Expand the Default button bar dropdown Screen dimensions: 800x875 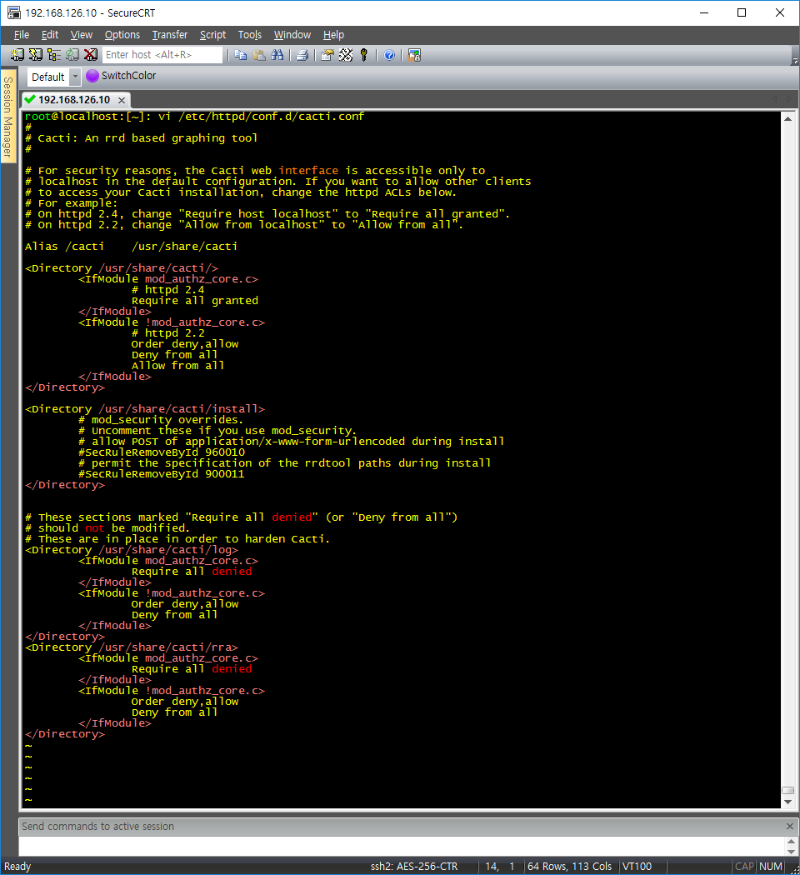point(74,77)
